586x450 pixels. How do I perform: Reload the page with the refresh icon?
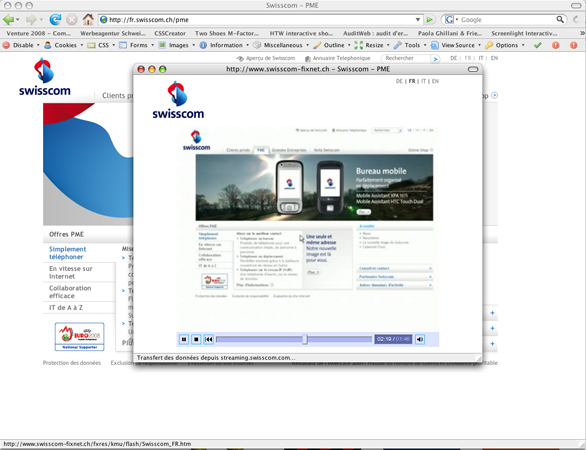click(x=55, y=19)
